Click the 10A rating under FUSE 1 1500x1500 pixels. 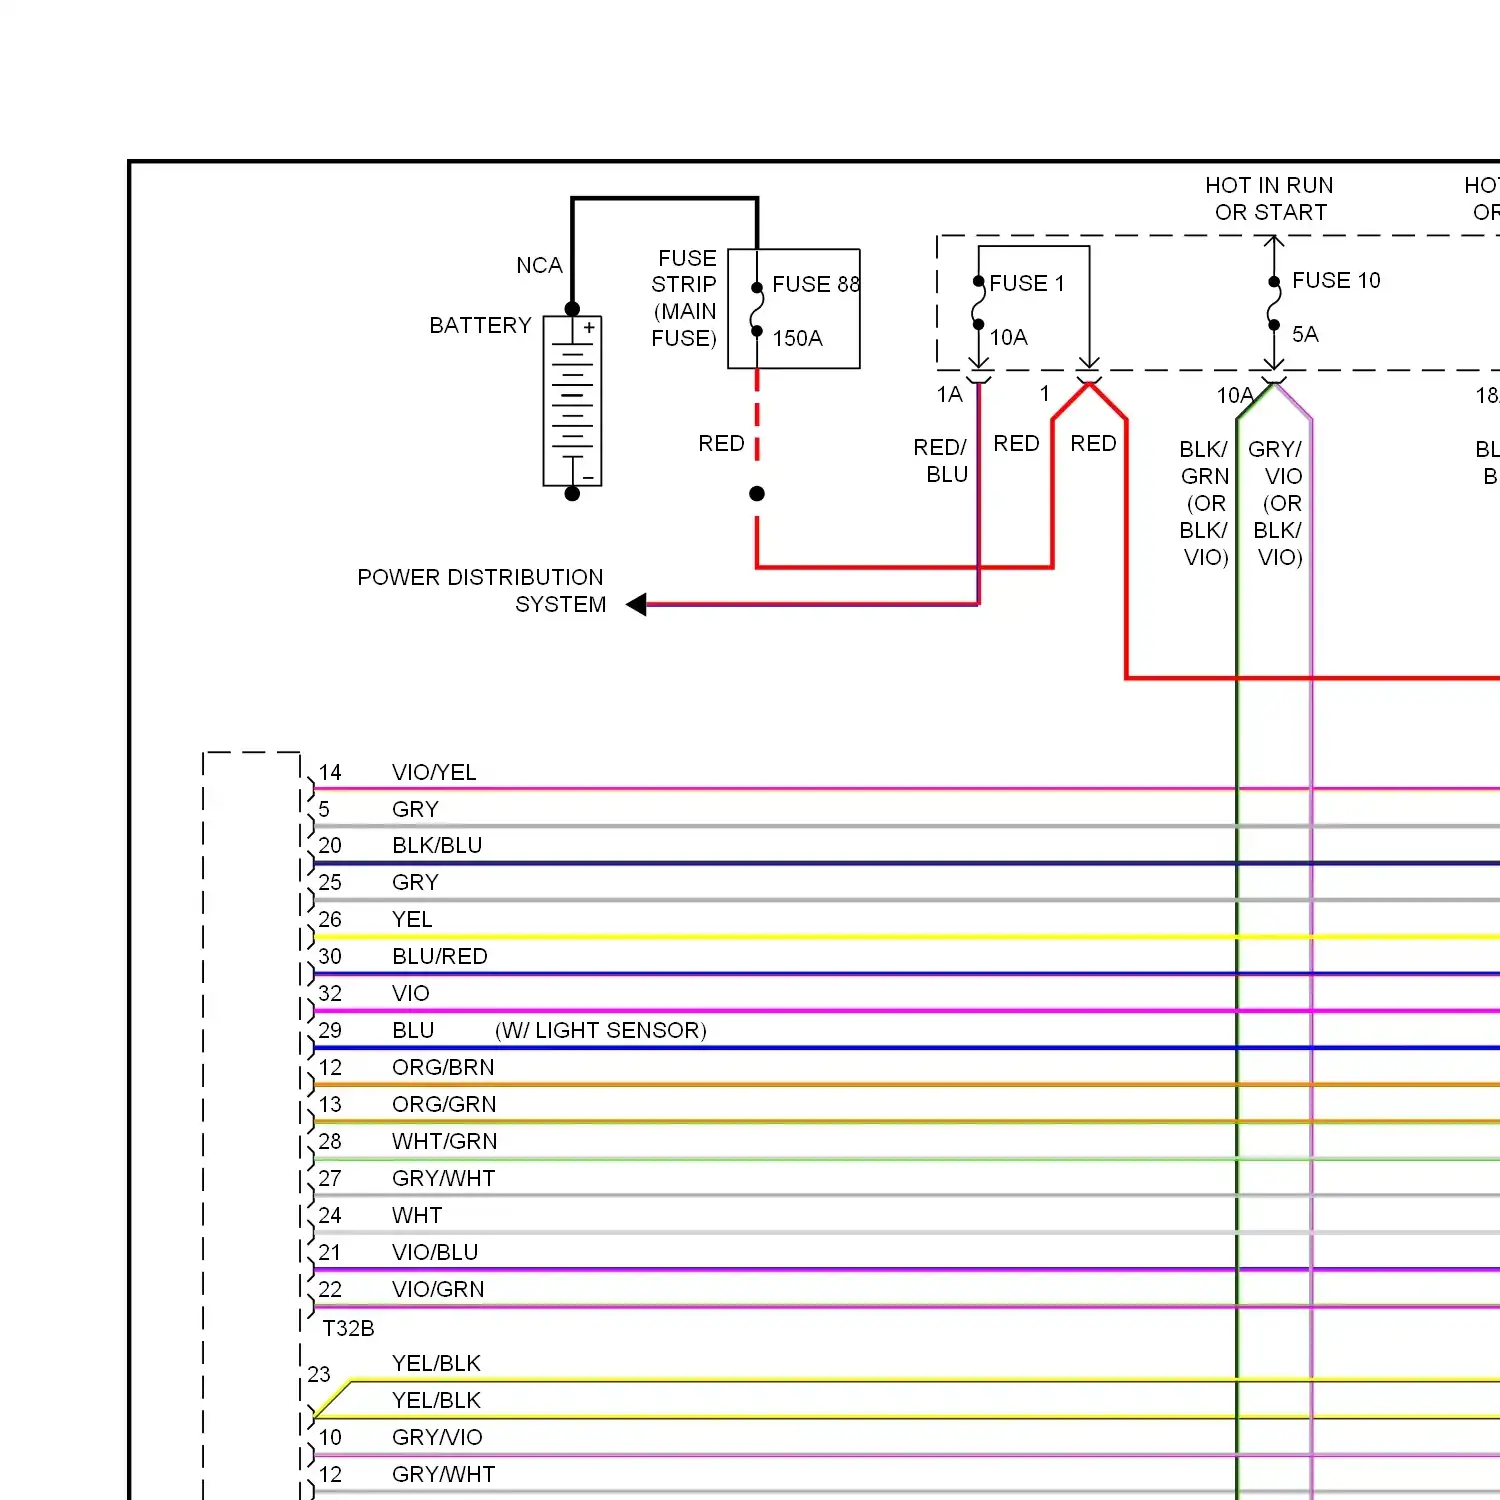pyautogui.click(x=1008, y=338)
